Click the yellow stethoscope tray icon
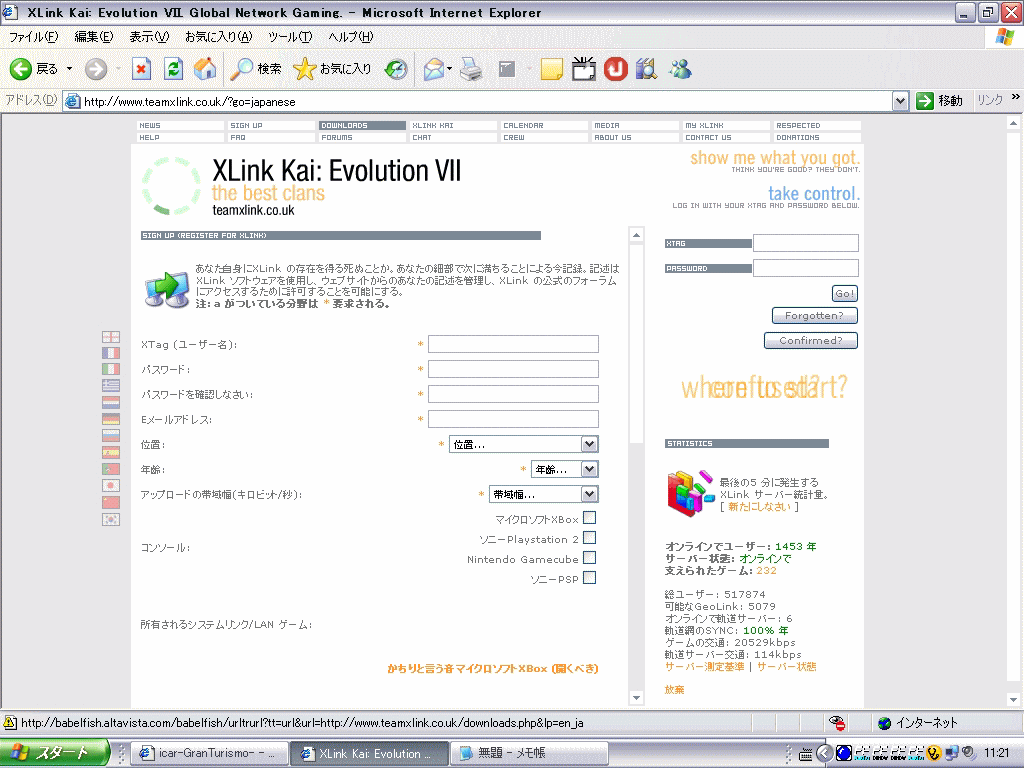 pos(934,753)
